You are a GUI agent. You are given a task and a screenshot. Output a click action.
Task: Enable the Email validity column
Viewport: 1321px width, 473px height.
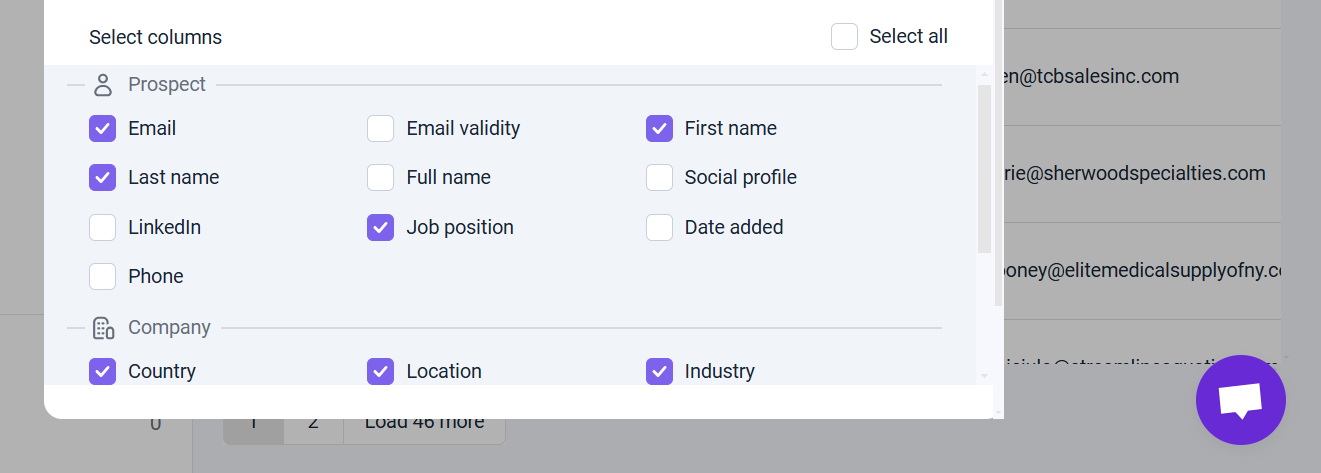pyautogui.click(x=380, y=128)
